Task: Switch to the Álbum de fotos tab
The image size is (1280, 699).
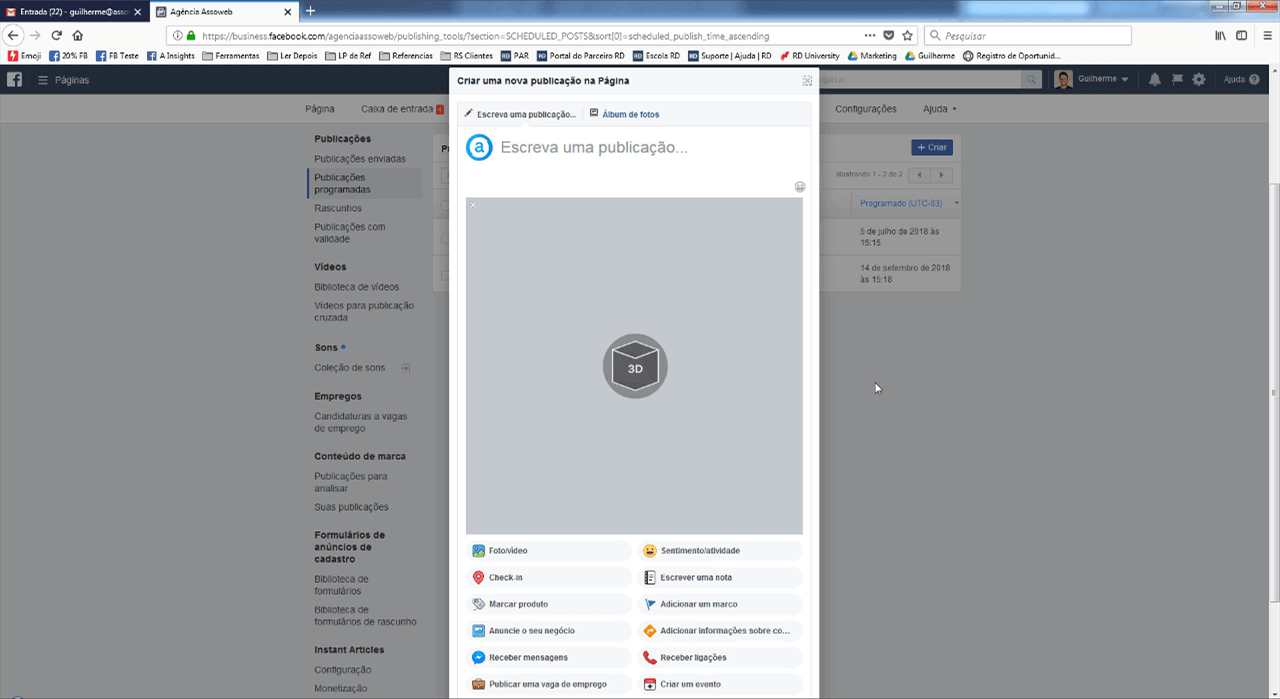Action: point(624,114)
